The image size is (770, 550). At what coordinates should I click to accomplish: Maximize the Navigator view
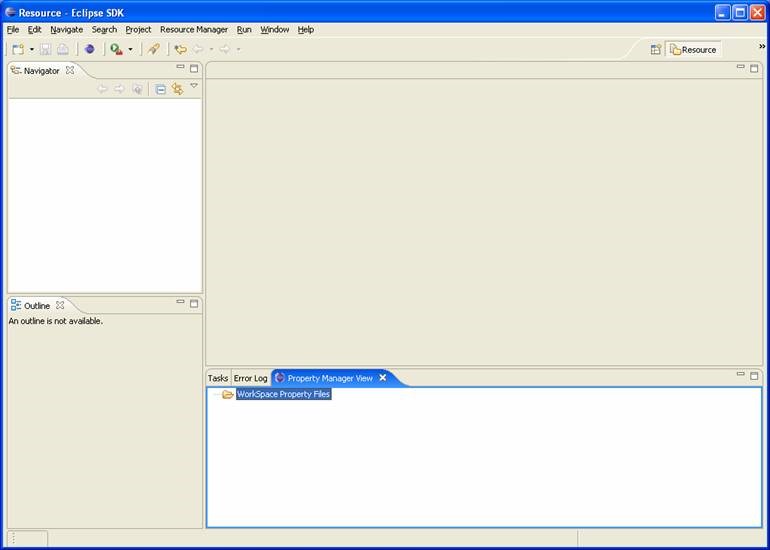(194, 68)
